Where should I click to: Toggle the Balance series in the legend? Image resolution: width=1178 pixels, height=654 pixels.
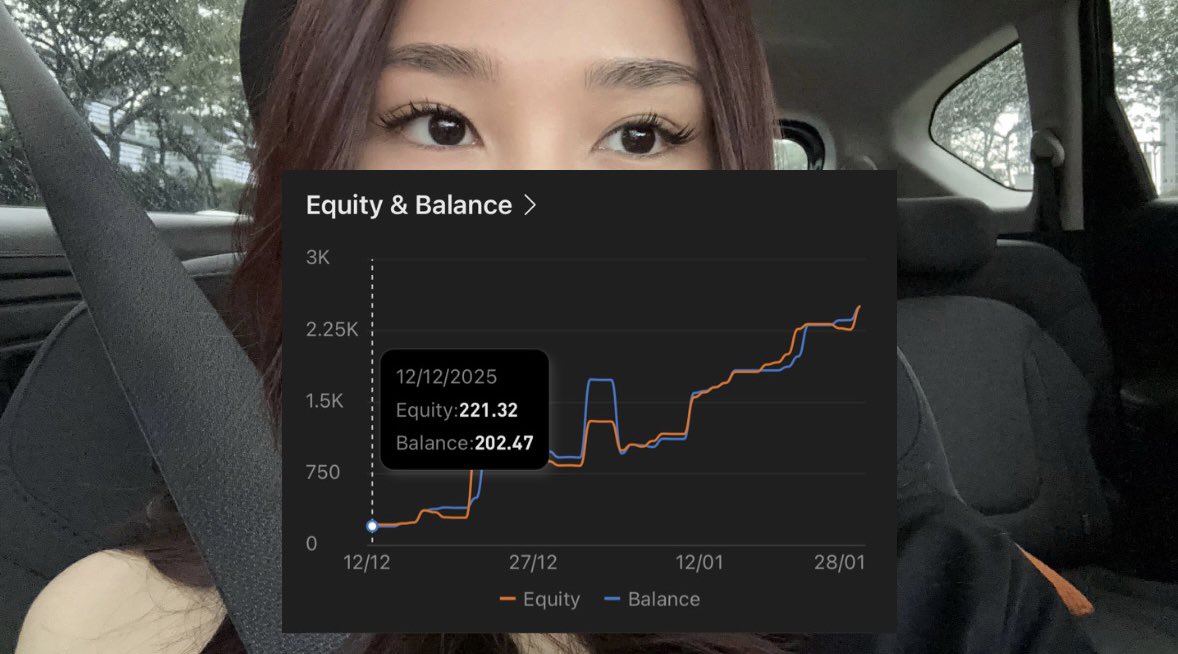[x=652, y=599]
